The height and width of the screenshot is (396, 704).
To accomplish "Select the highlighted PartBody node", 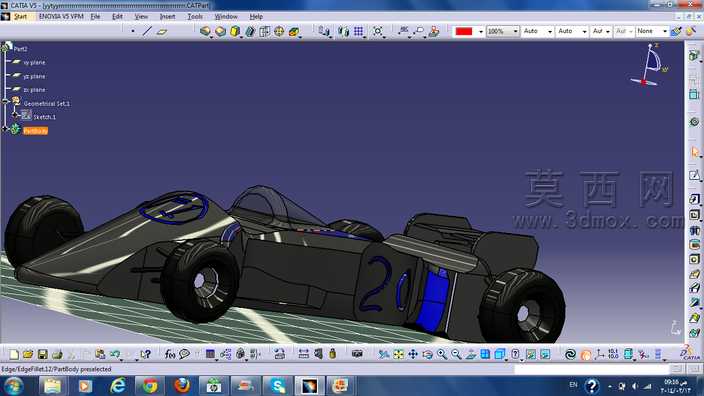I will (35, 131).
